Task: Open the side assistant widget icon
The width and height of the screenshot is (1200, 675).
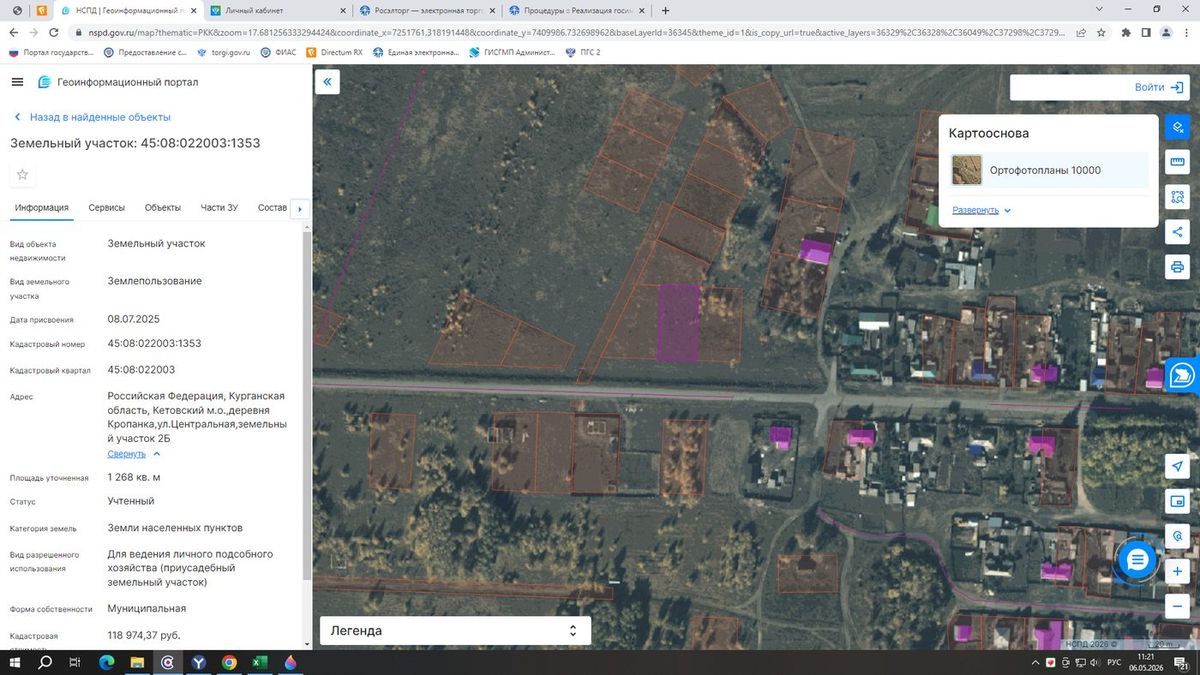Action: pos(1183,375)
